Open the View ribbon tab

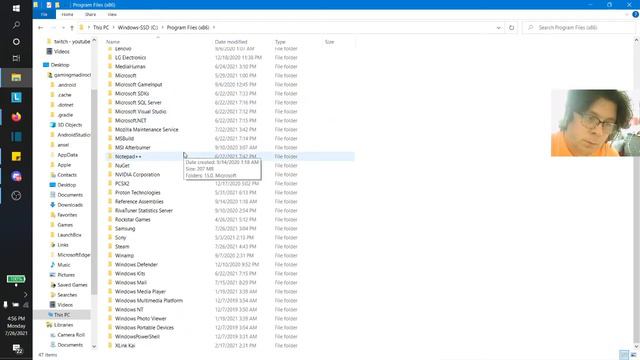click(112, 14)
